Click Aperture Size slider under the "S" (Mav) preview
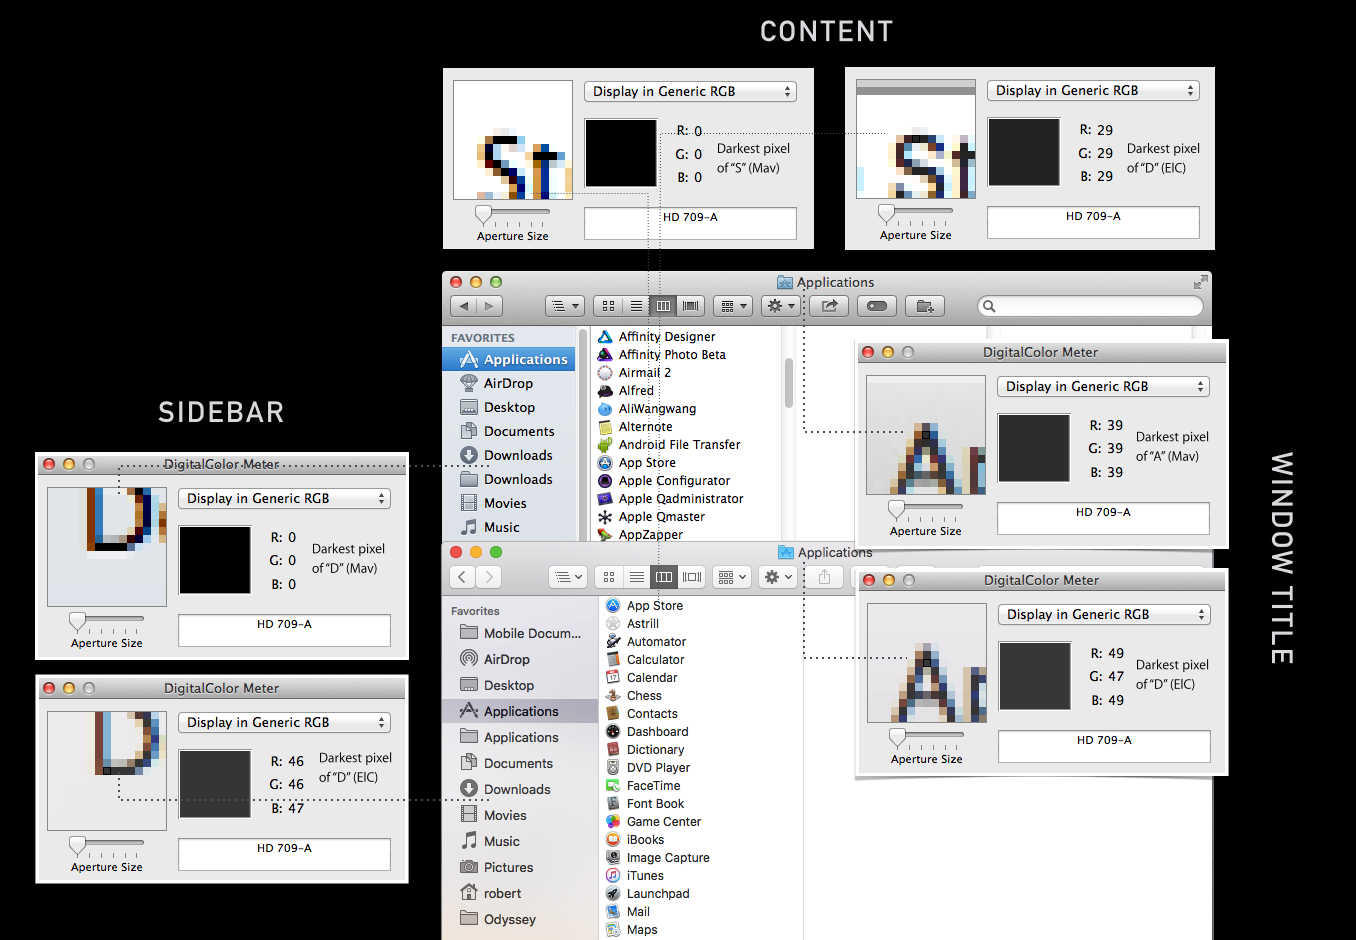 (x=512, y=215)
